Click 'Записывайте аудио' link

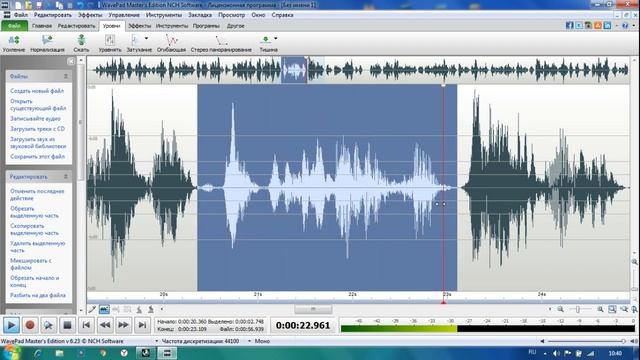point(36,118)
